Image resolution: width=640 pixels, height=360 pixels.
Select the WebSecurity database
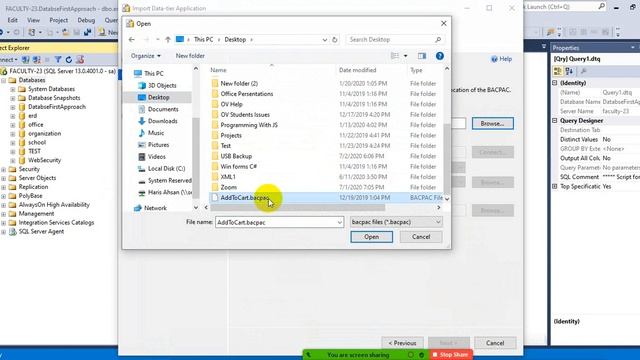[44, 160]
